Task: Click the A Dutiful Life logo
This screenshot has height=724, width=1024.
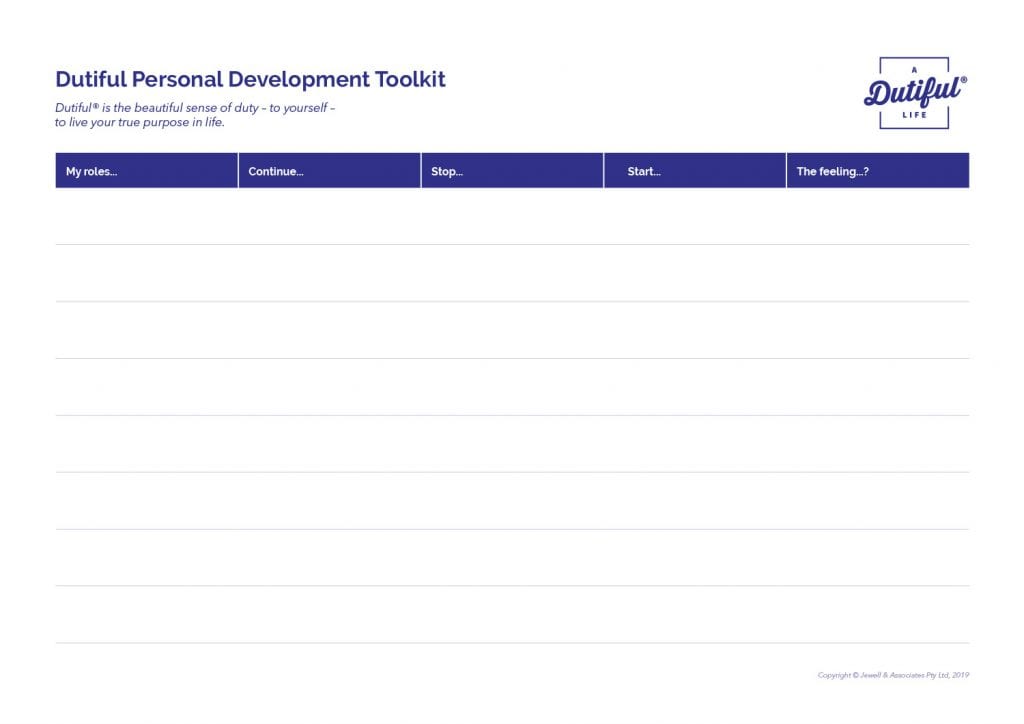Action: (915, 93)
